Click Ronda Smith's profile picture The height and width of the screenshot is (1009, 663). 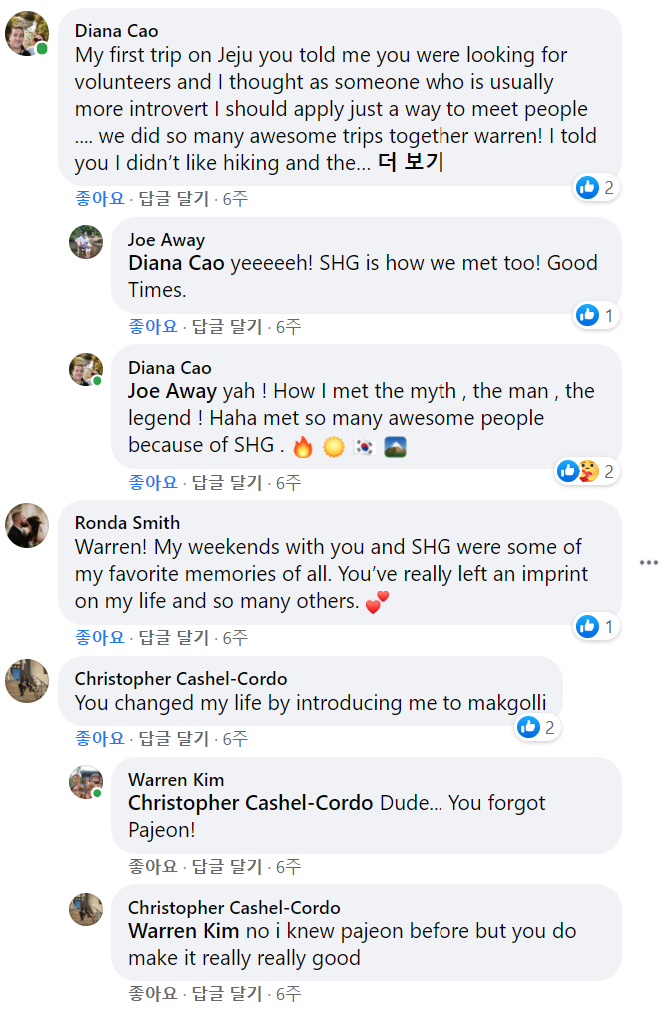[x=27, y=525]
